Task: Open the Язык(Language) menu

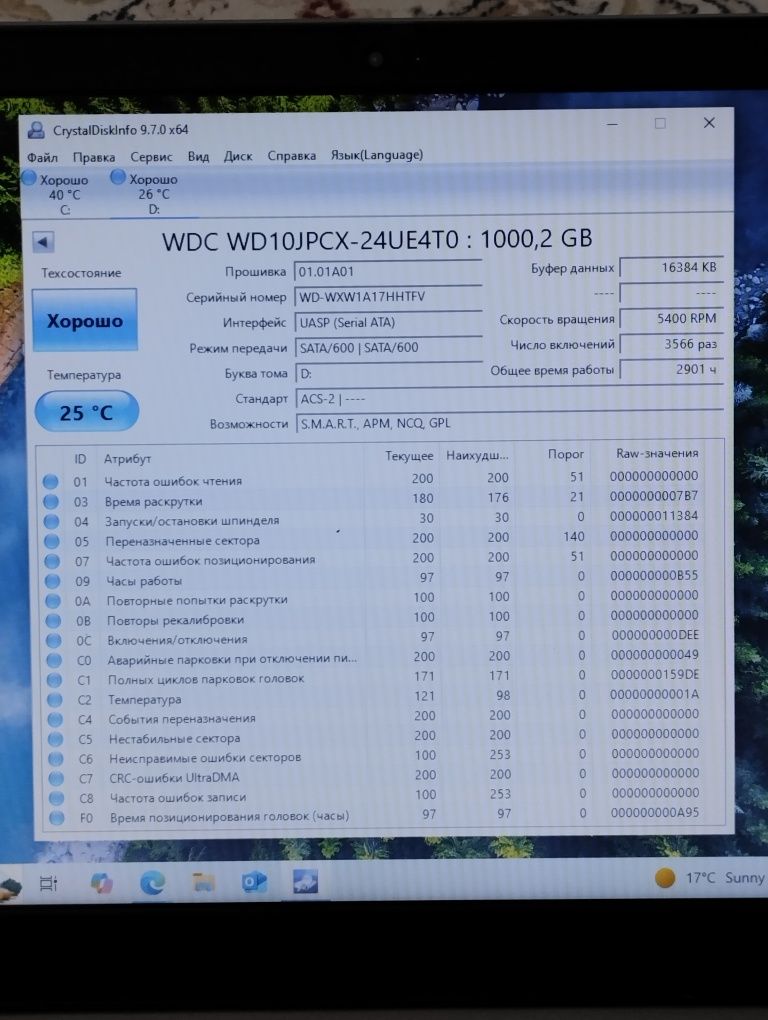Action: pyautogui.click(x=377, y=155)
